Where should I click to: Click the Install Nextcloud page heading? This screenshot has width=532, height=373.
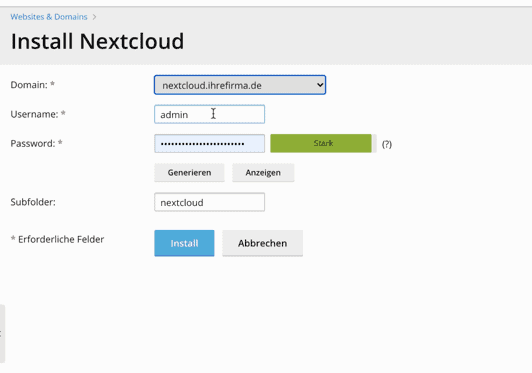coord(97,41)
